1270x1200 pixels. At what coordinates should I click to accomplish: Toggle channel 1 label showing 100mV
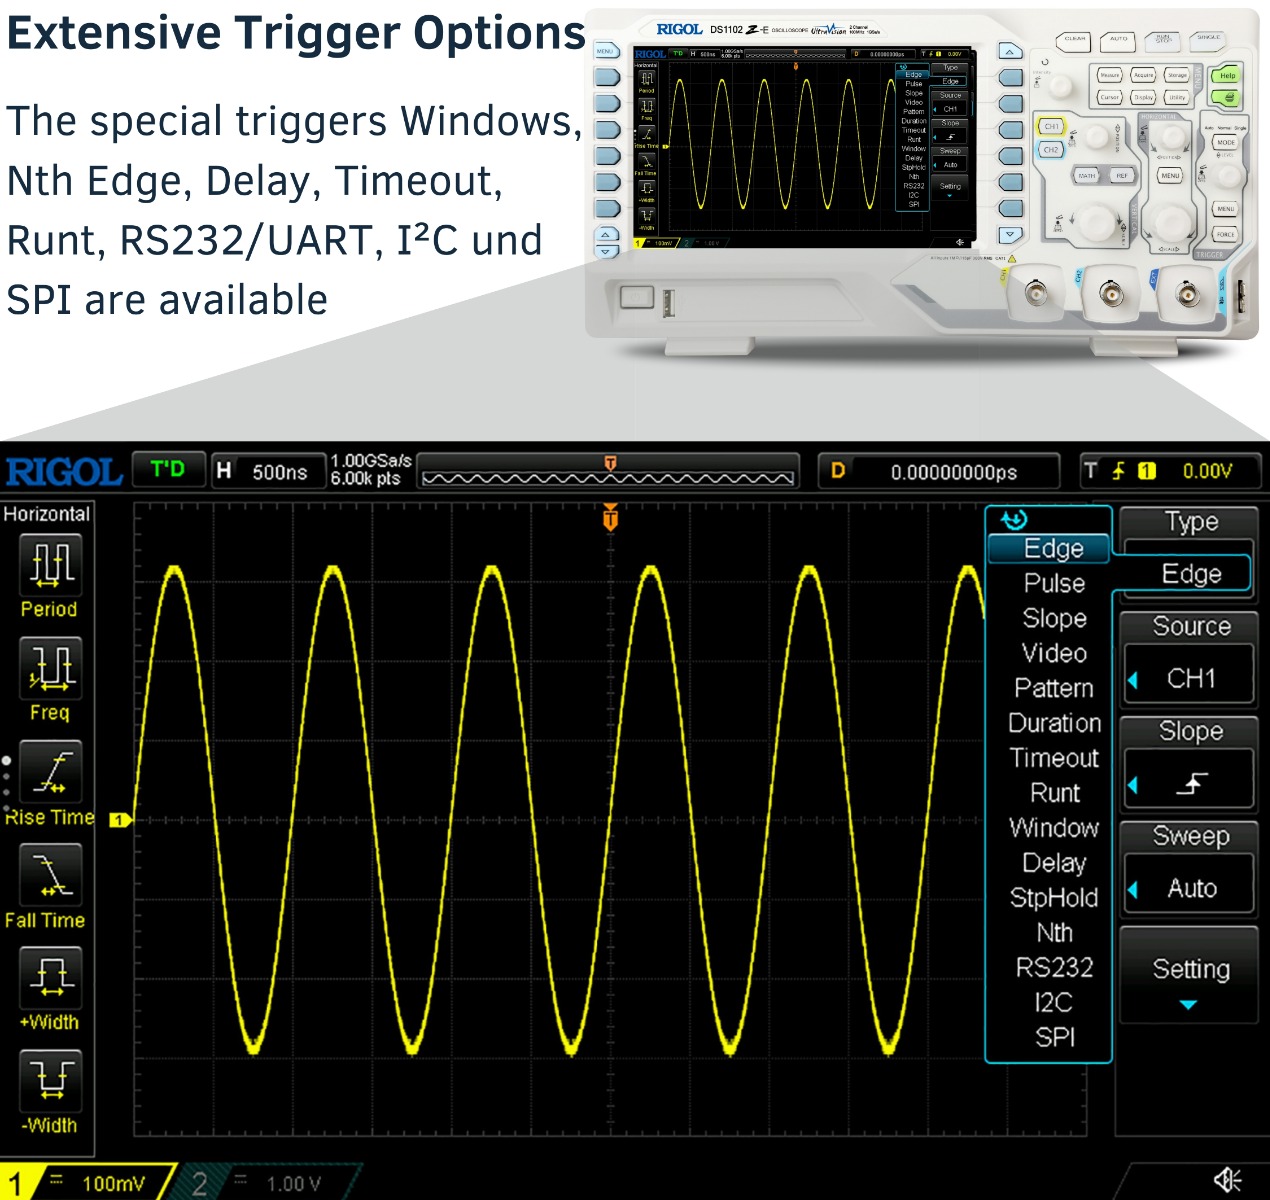(88, 1182)
